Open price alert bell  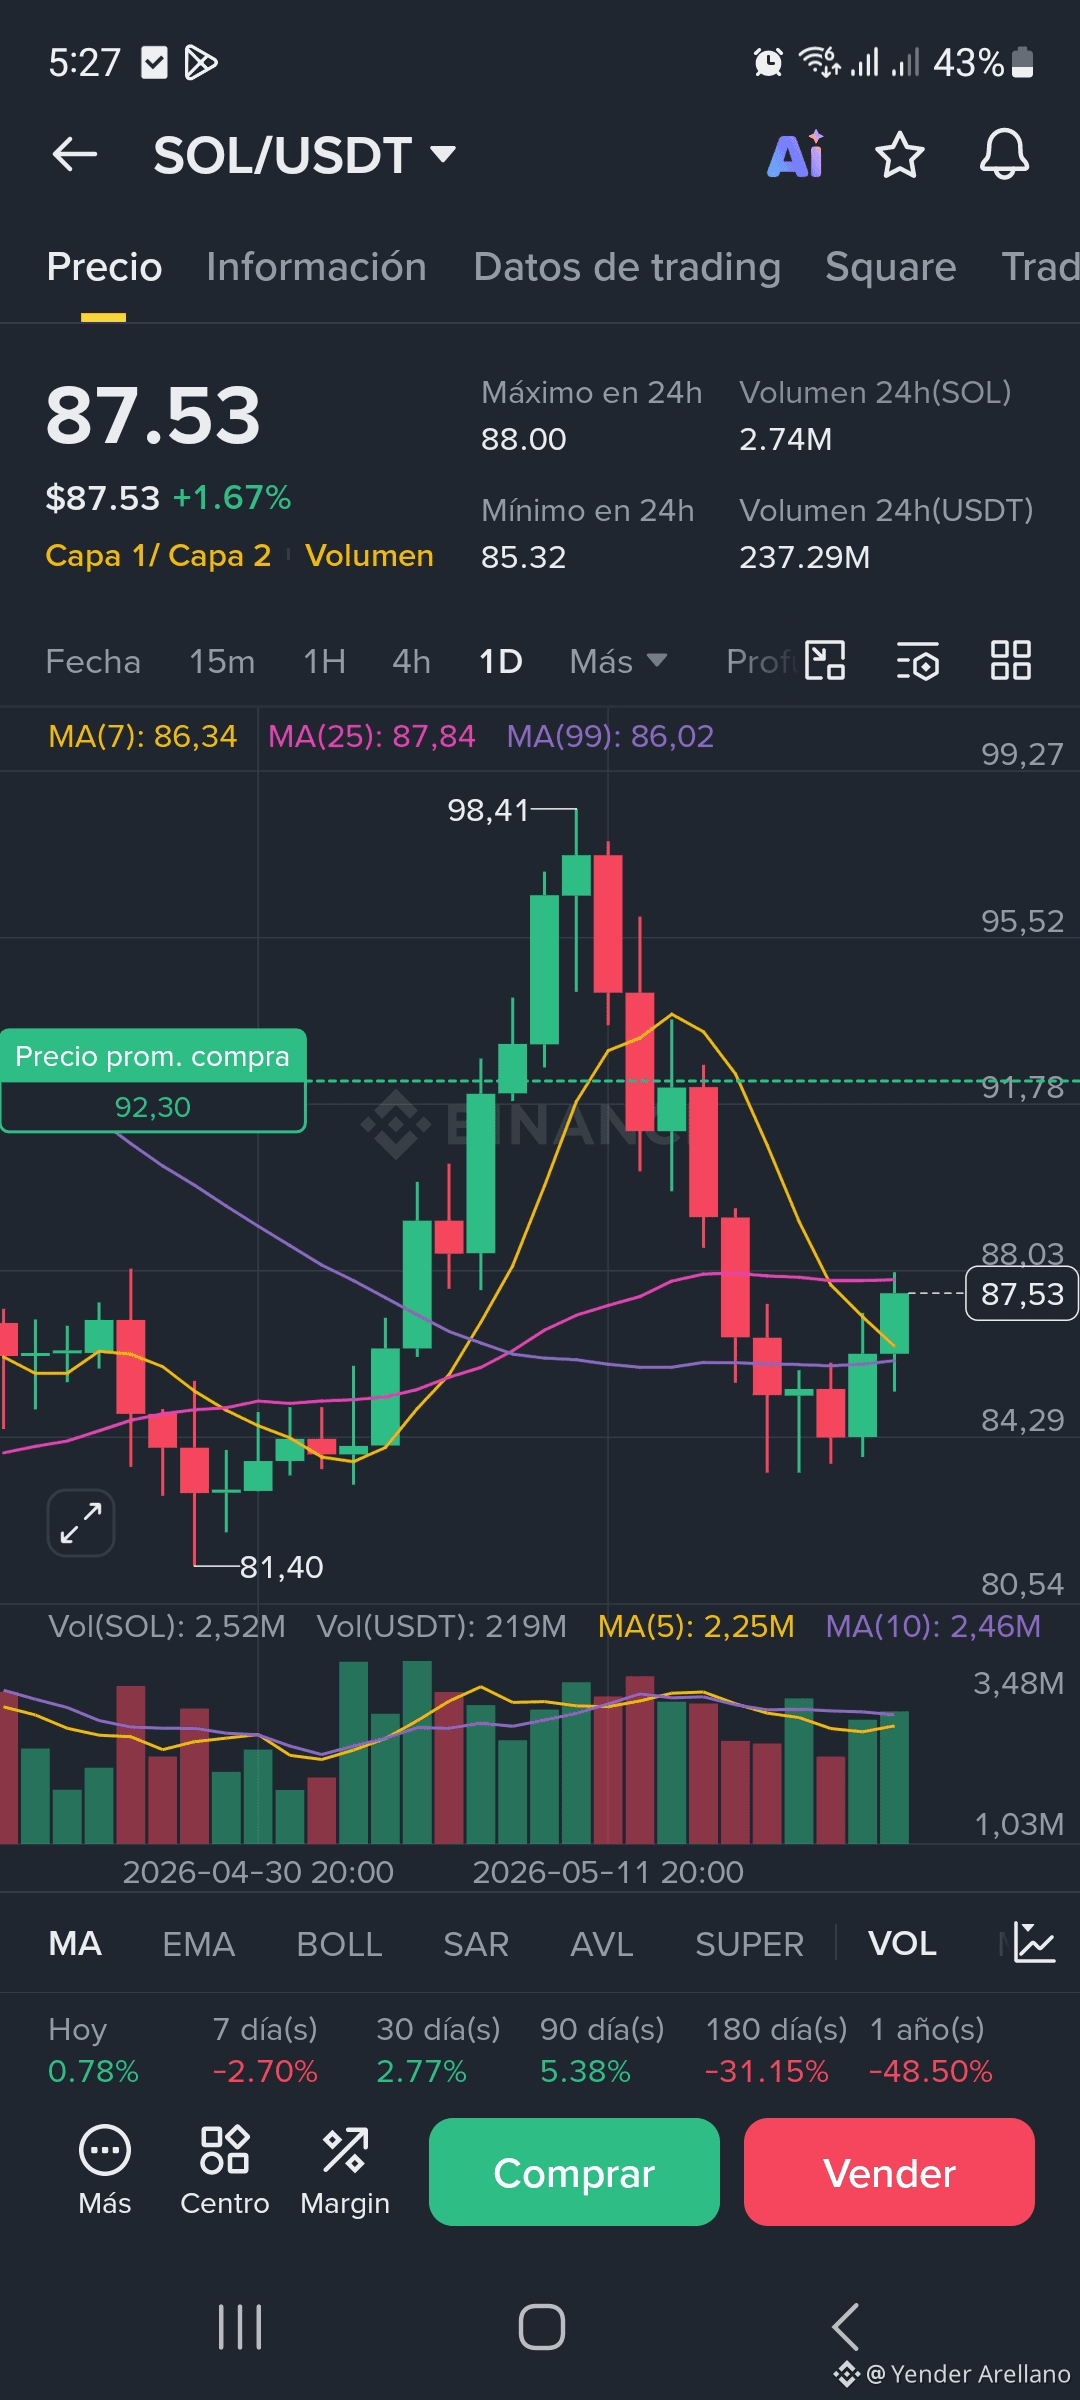1004,155
